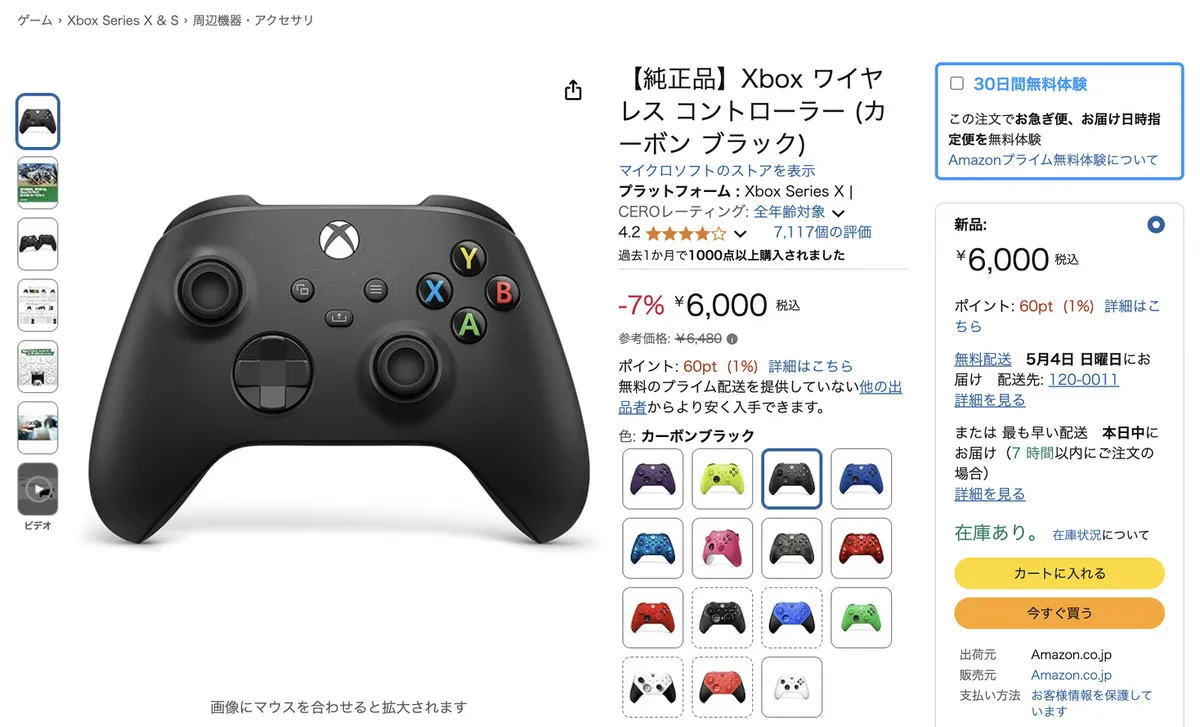Select the 新品 radio button

click(1156, 225)
